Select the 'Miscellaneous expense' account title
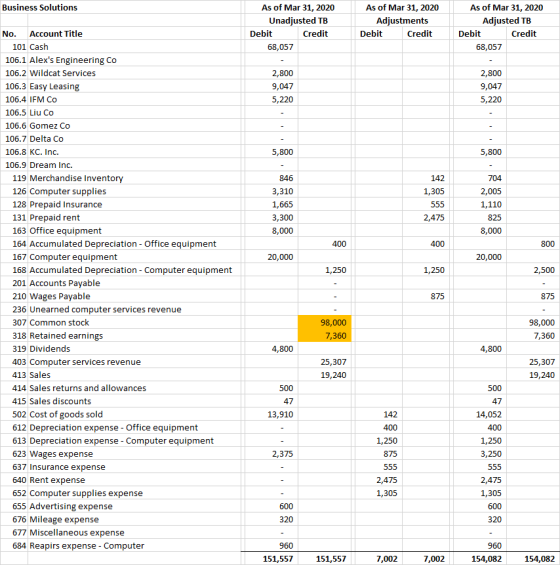 [x=77, y=533]
